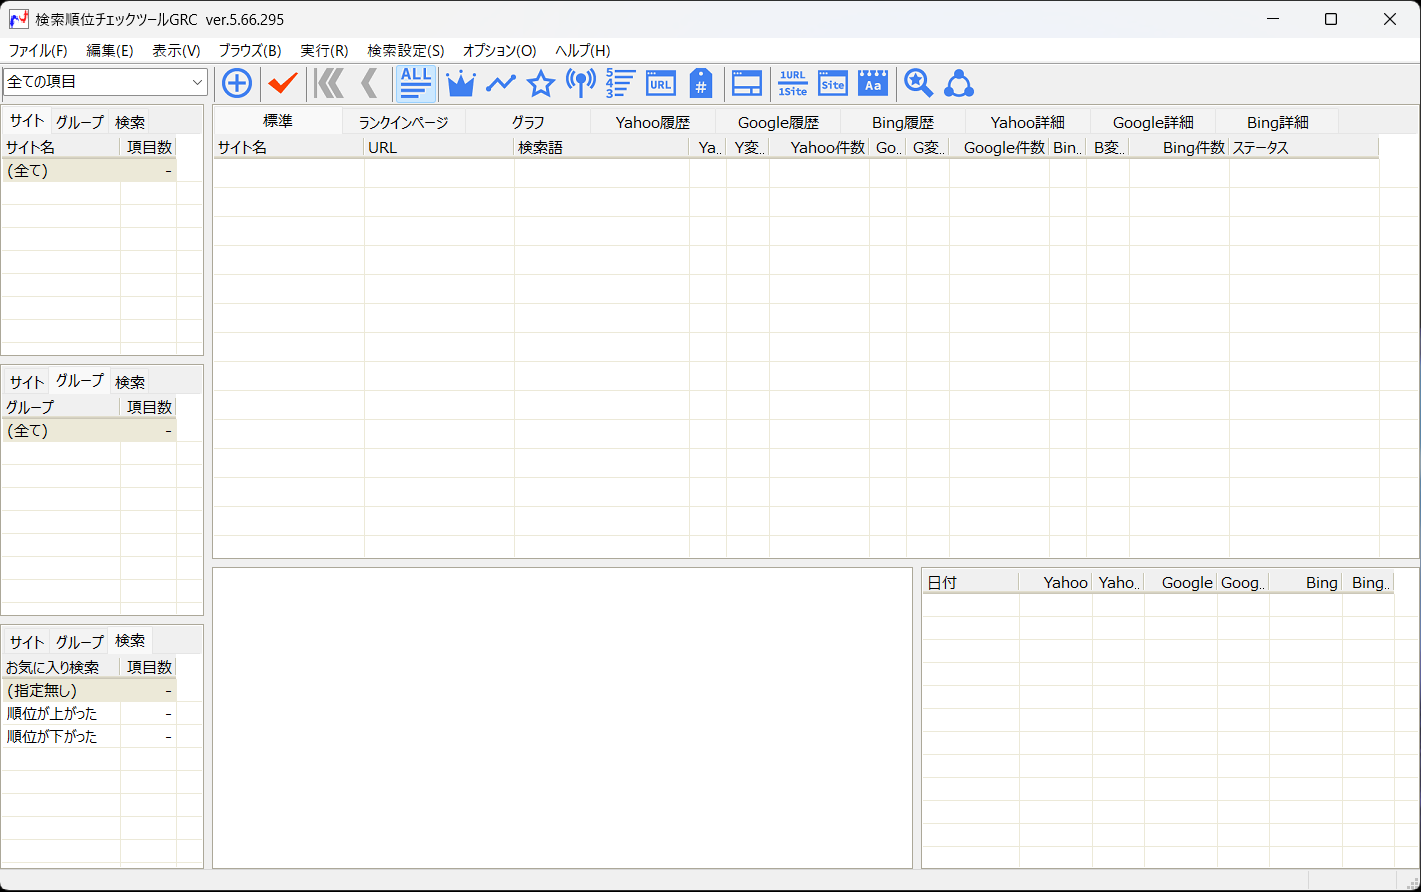Toggle the ALL items view icon
The height and width of the screenshot is (892, 1421).
pos(415,83)
